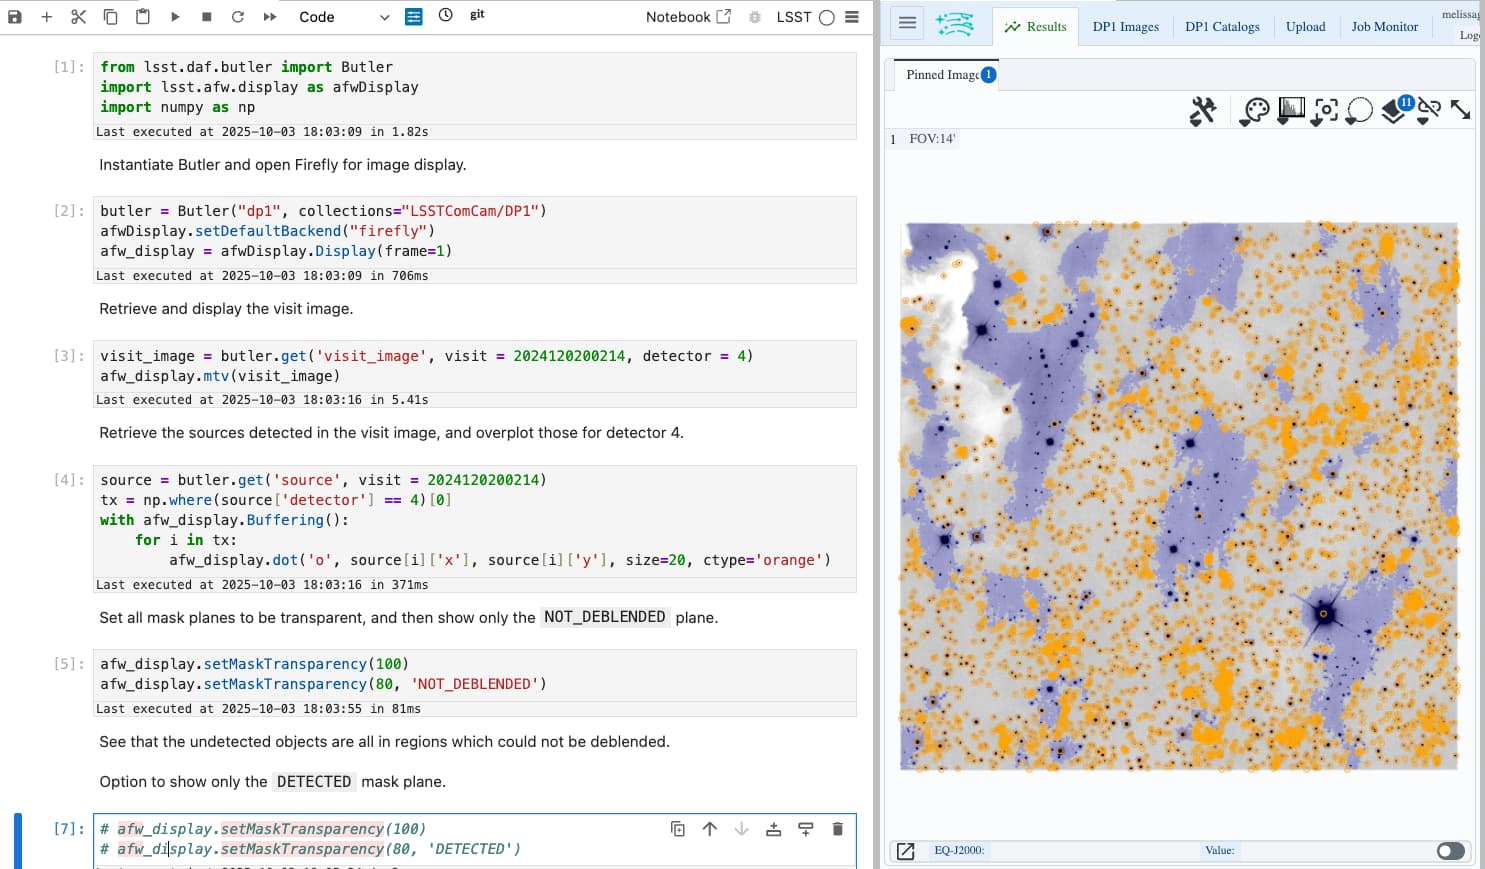Viewport: 1485px width, 869px height.
Task: Toggle the mouse readout lock switch
Action: tap(1450, 851)
